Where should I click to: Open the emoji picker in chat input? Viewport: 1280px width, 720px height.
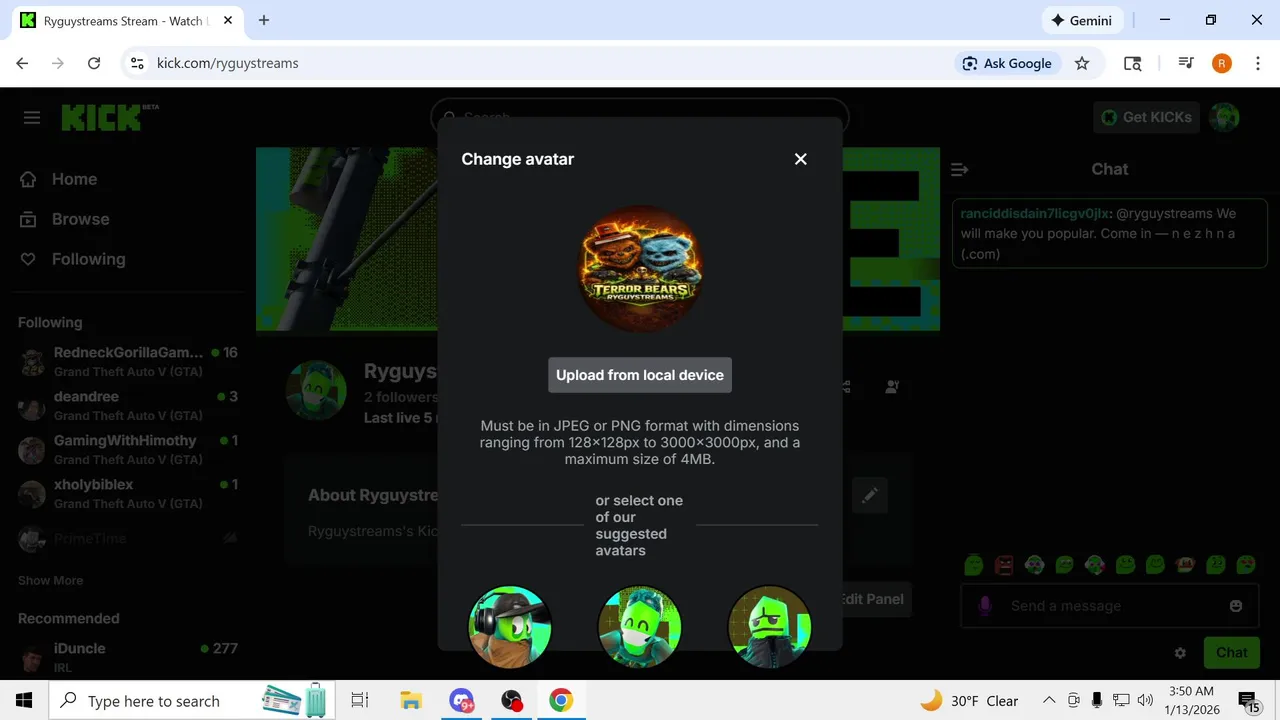click(x=1236, y=605)
